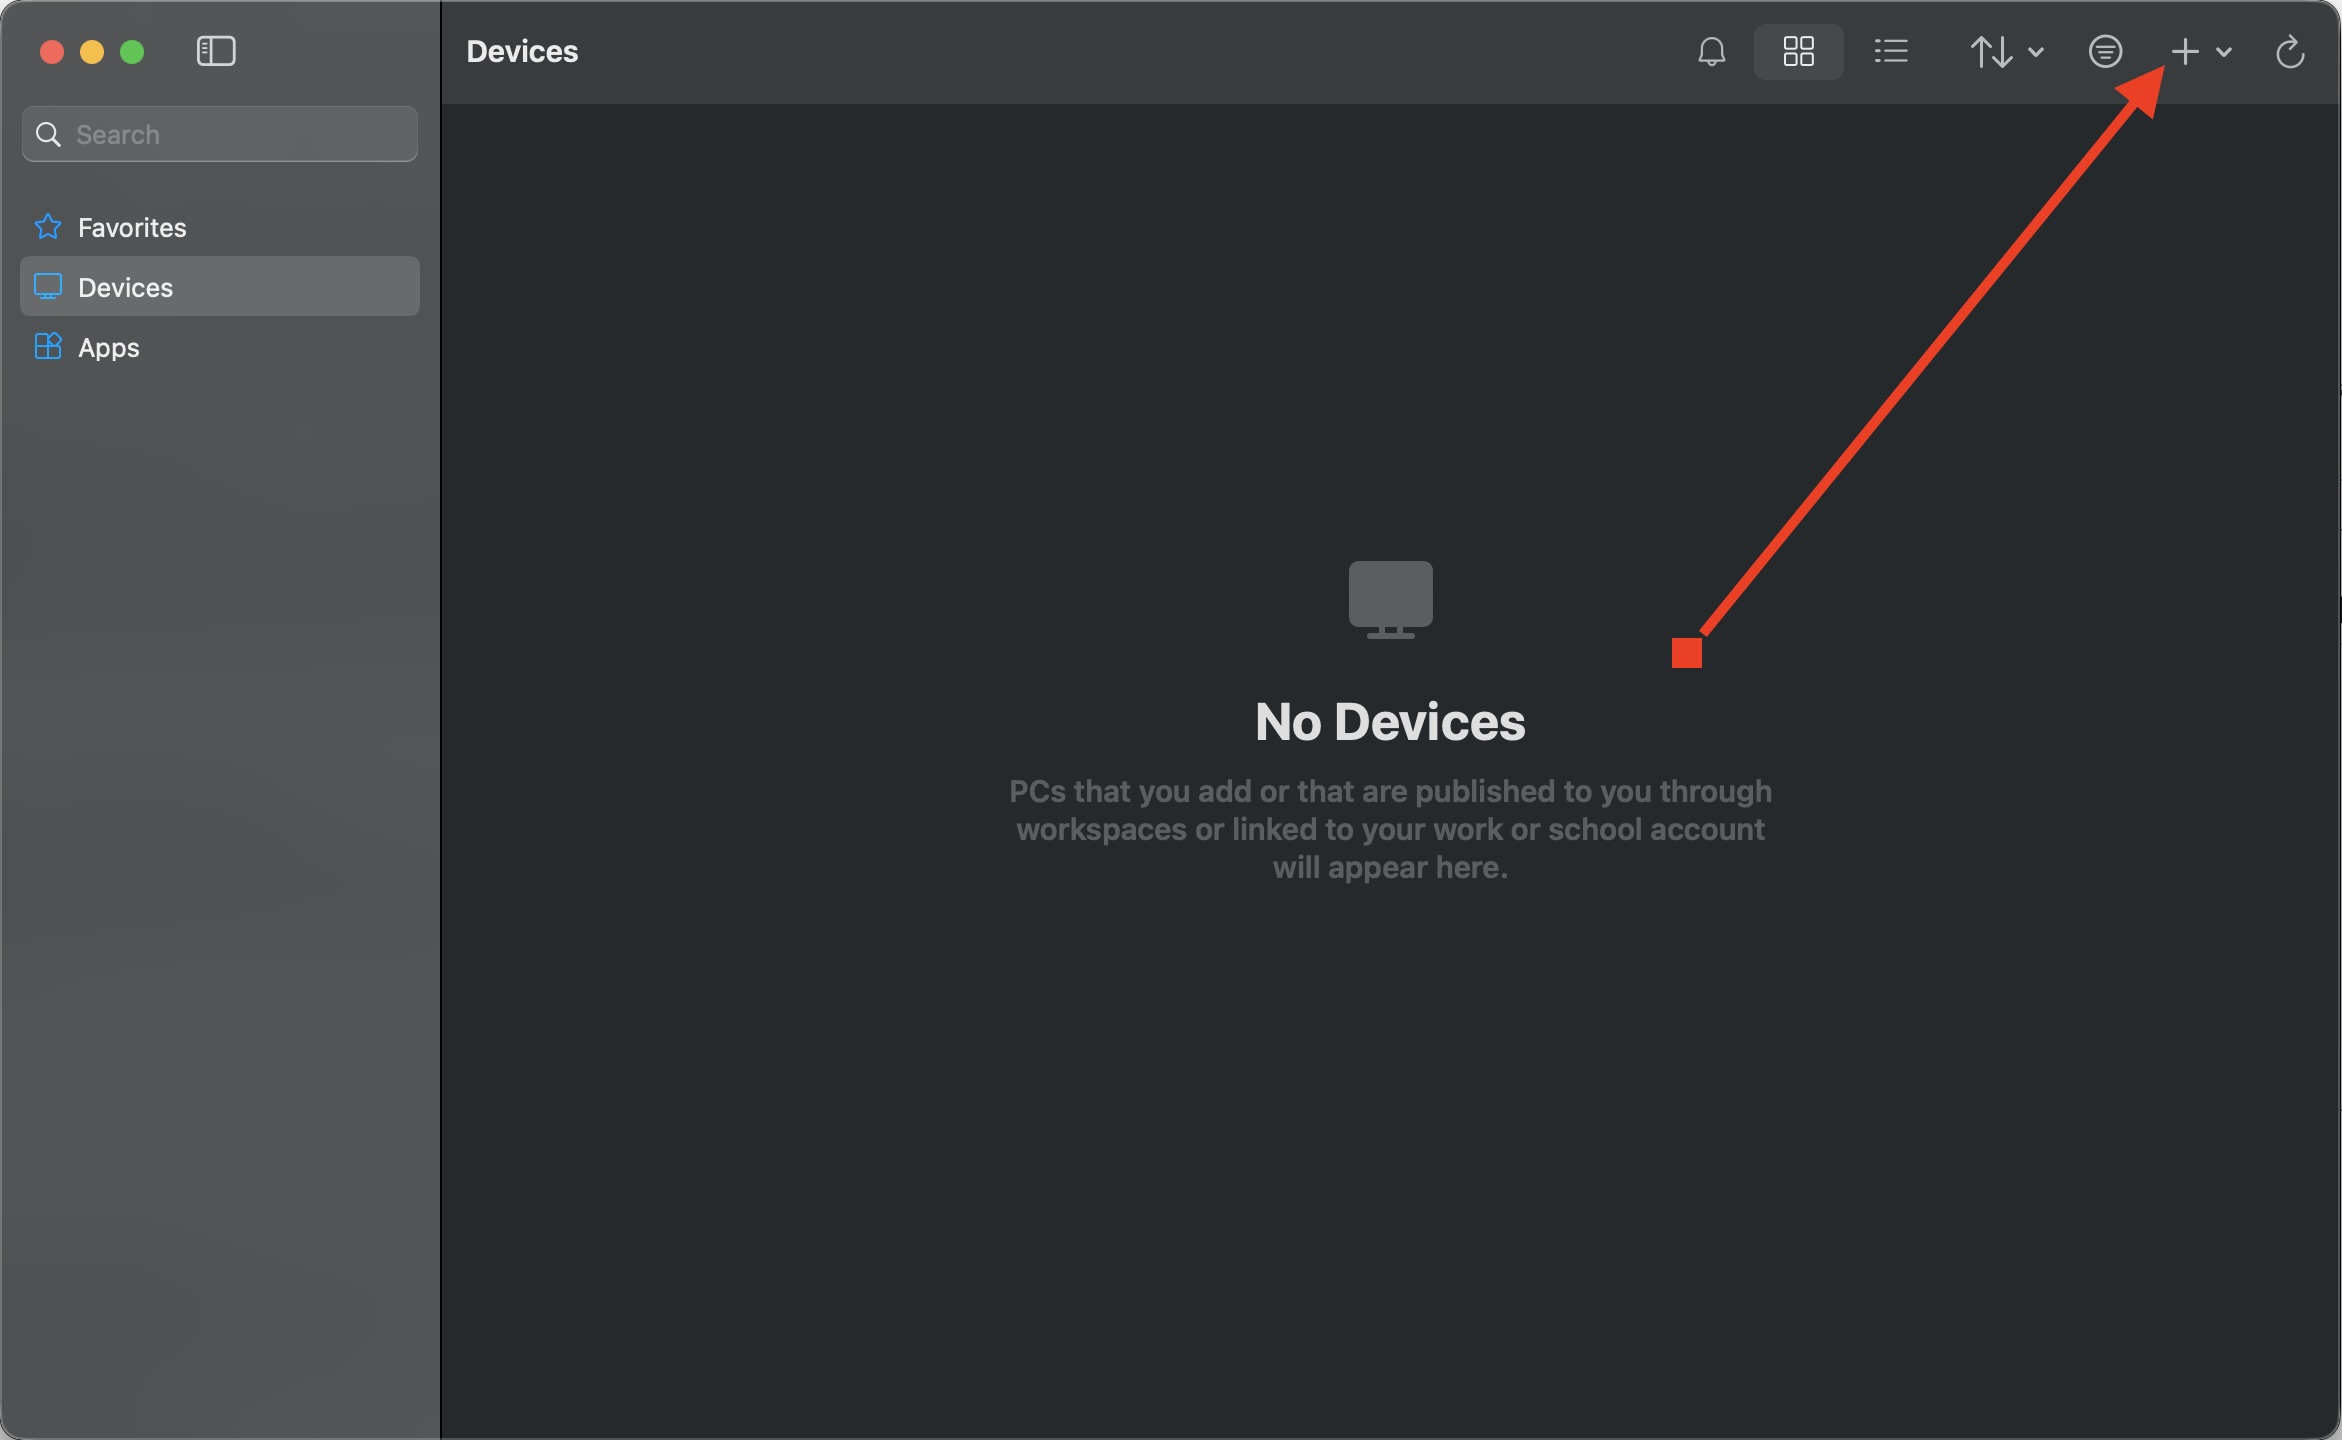Open the notifications bell icon

(x=1711, y=51)
